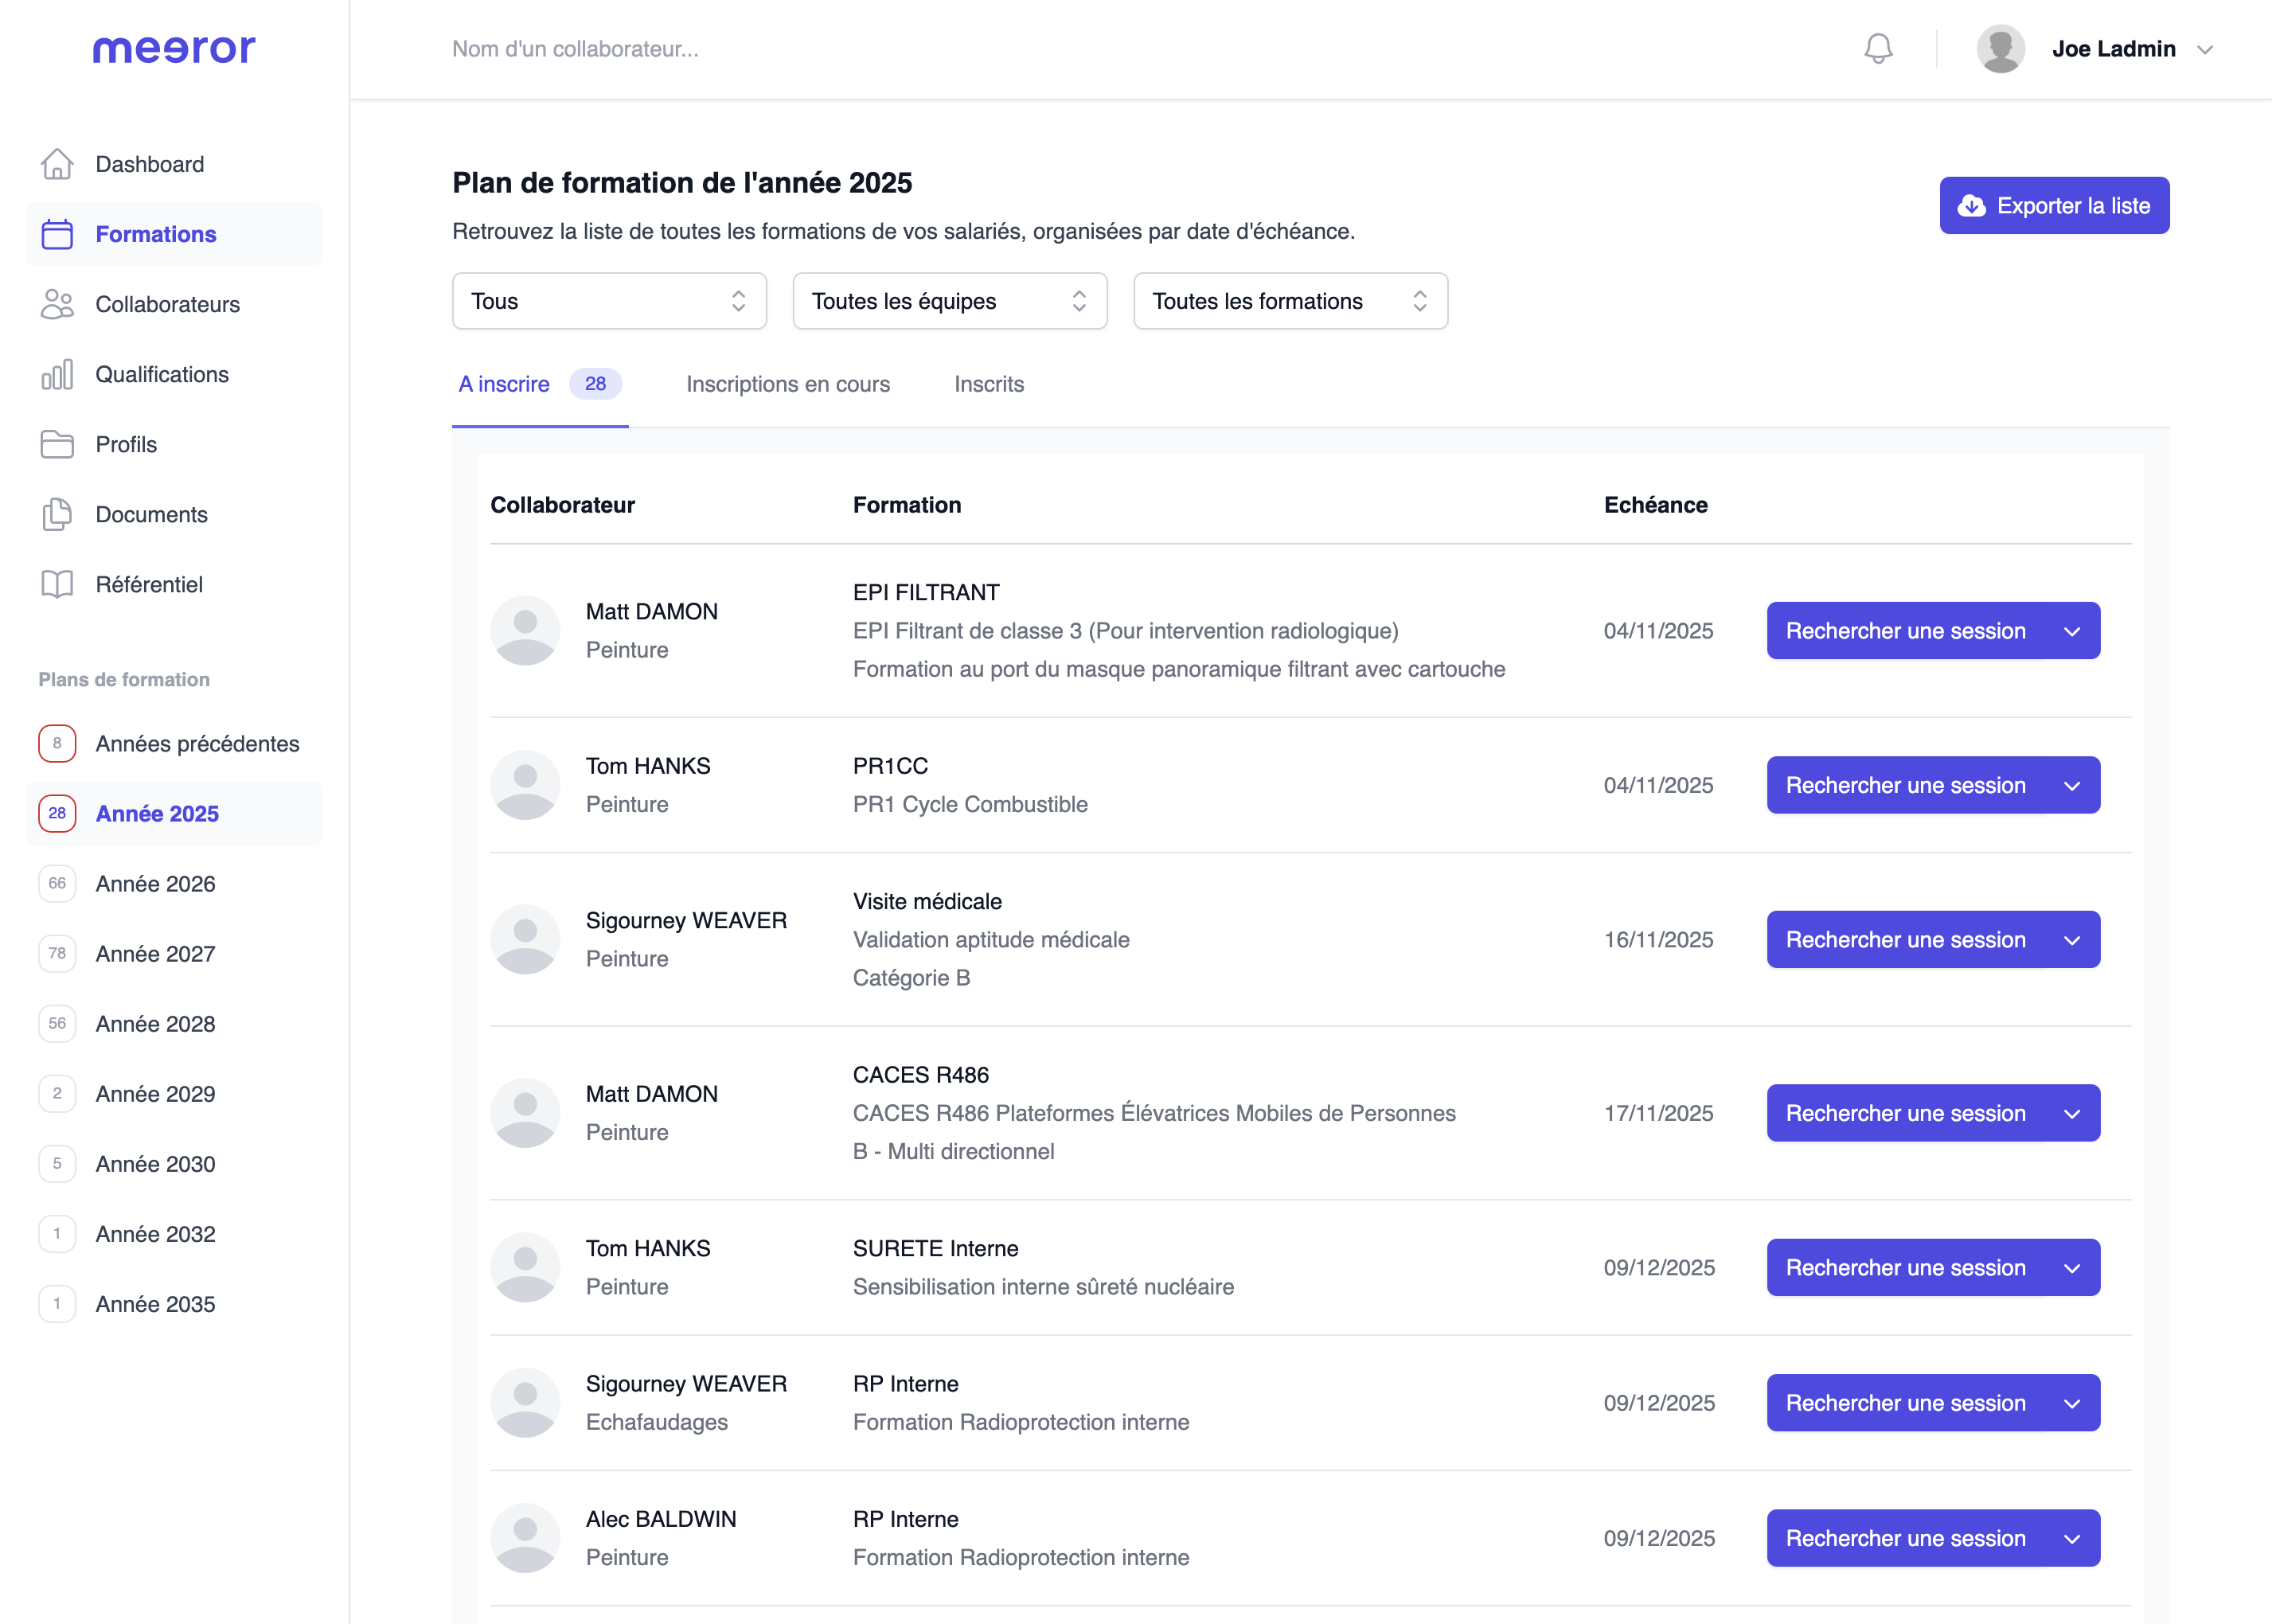The image size is (2272, 1624).
Task: Click the Collaborateurs people icon
Action: point(57,304)
